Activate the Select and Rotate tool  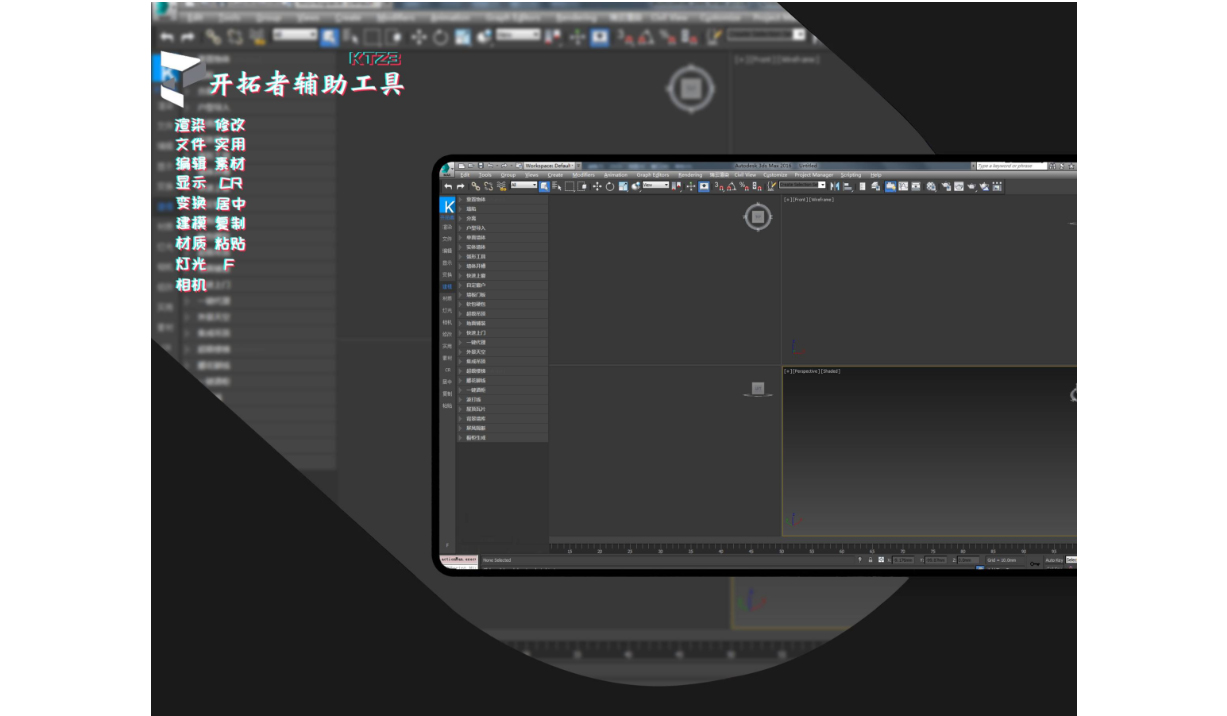(610, 186)
